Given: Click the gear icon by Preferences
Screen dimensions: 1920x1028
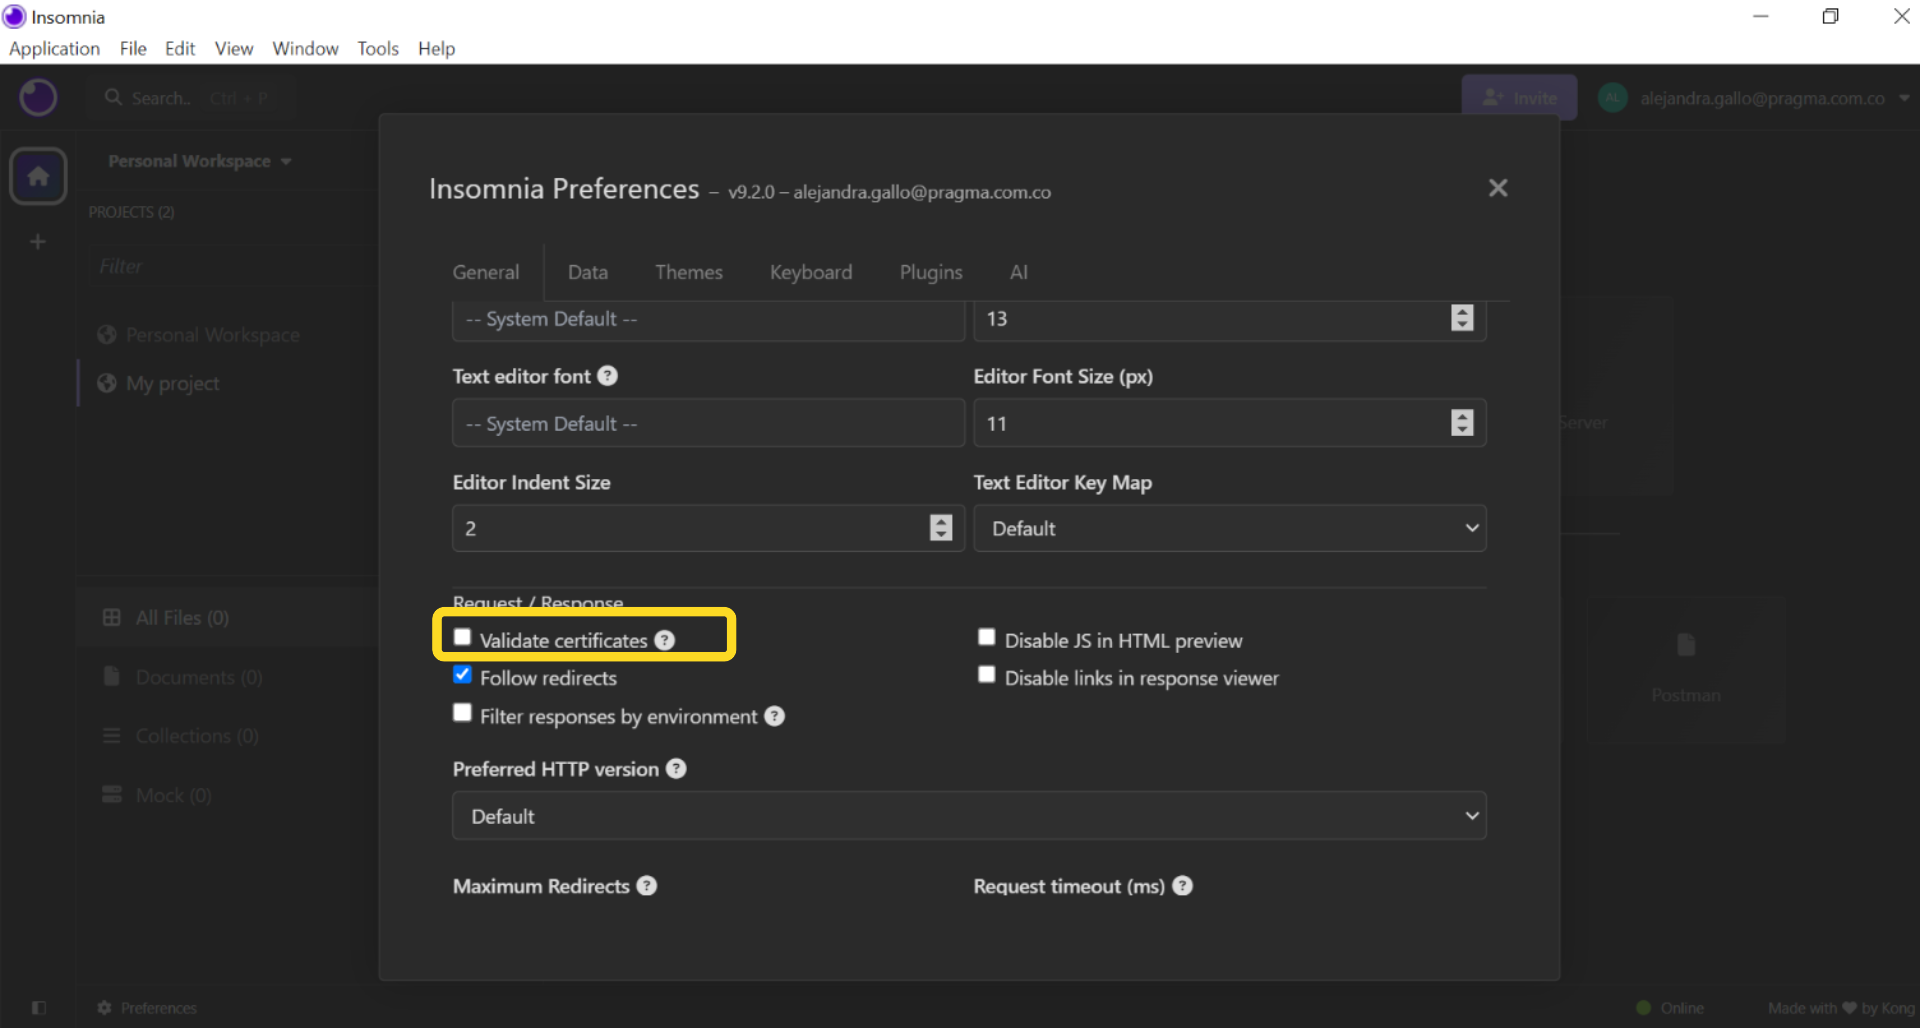Looking at the screenshot, I should [x=104, y=1007].
